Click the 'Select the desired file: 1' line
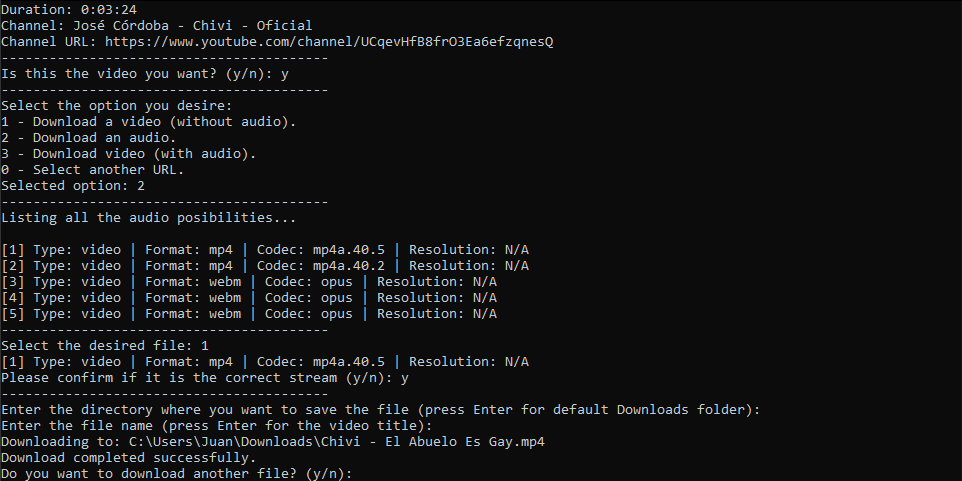This screenshot has width=962, height=481. [105, 345]
